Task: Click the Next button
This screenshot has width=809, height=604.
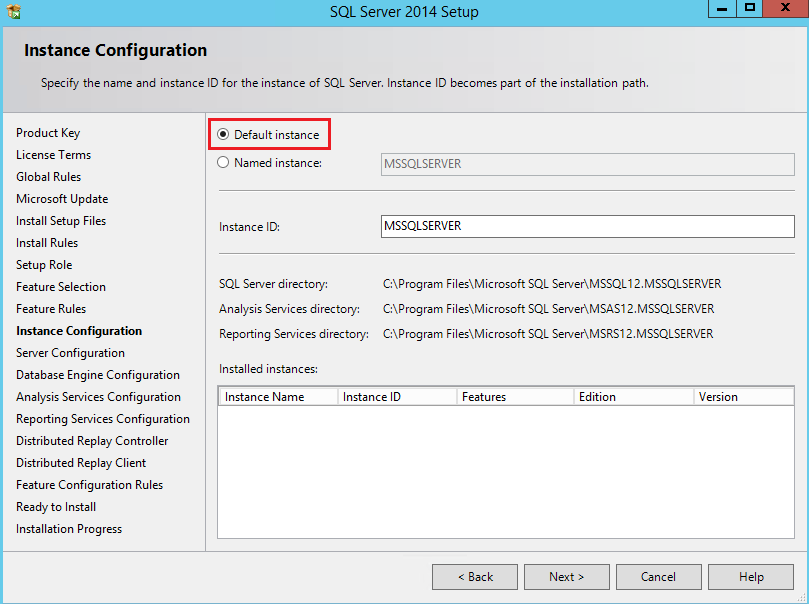Action: pos(567,577)
